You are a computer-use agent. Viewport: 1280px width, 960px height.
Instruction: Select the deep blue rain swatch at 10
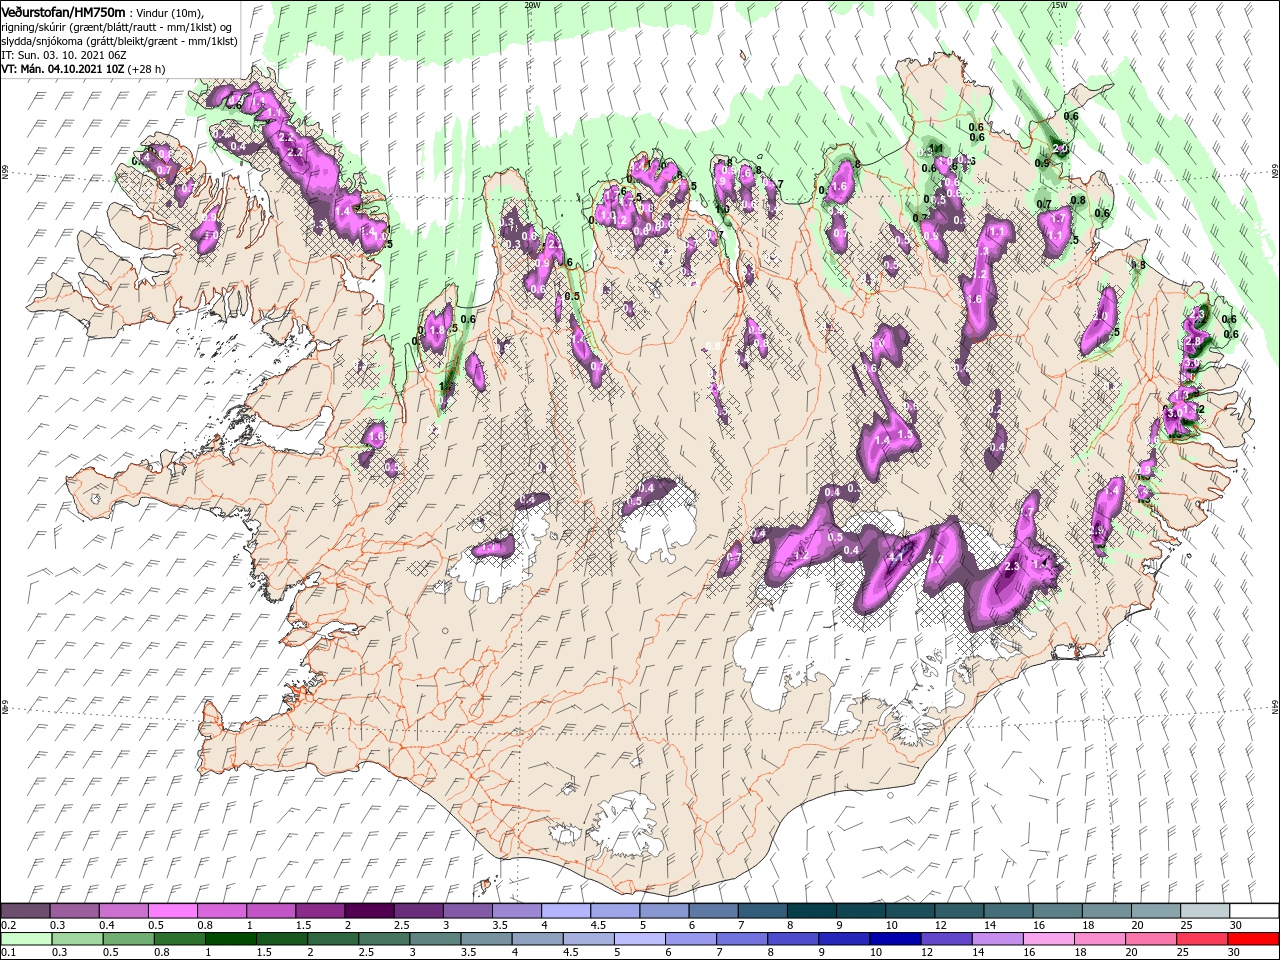896,939
